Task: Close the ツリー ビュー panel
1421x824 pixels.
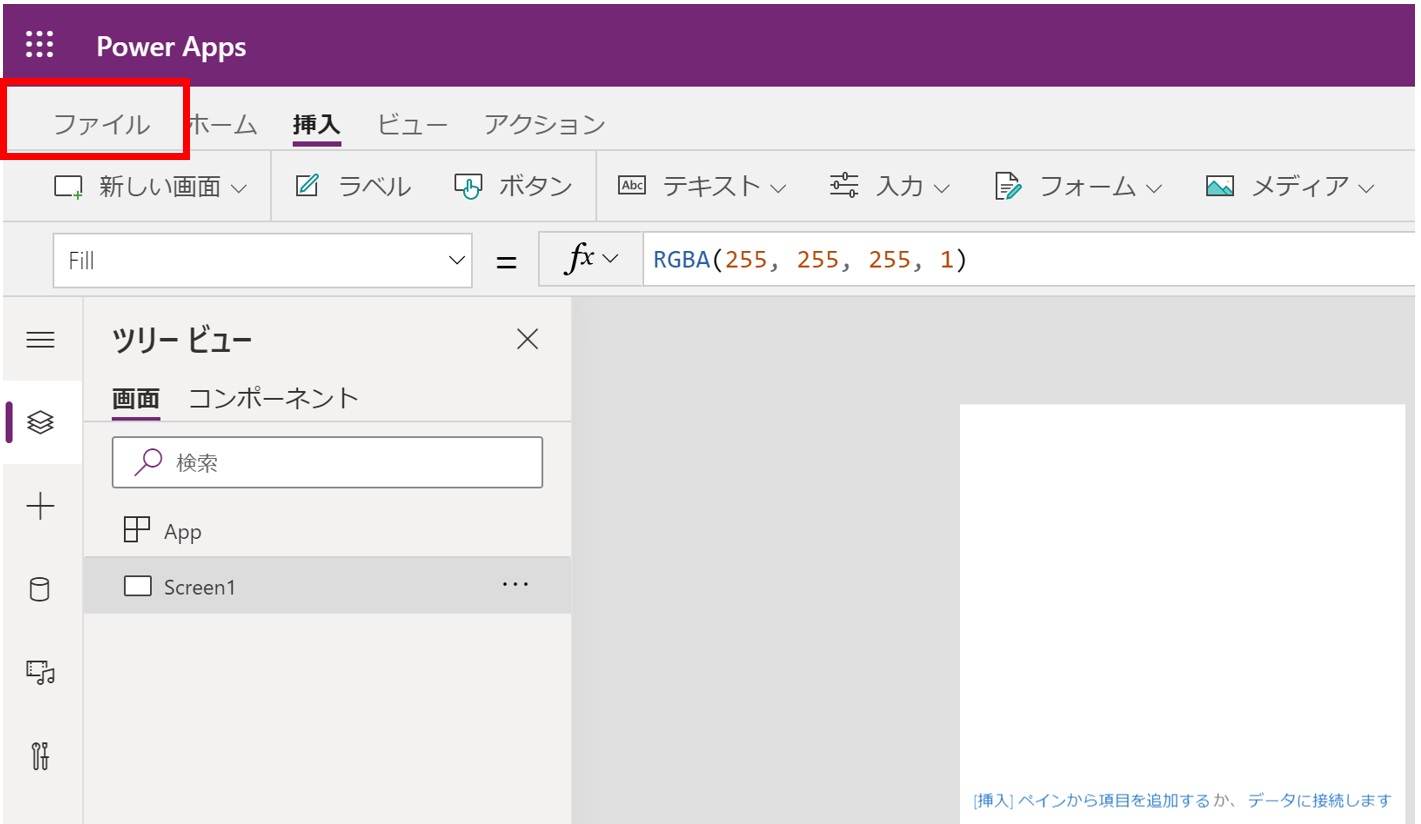Action: click(527, 340)
